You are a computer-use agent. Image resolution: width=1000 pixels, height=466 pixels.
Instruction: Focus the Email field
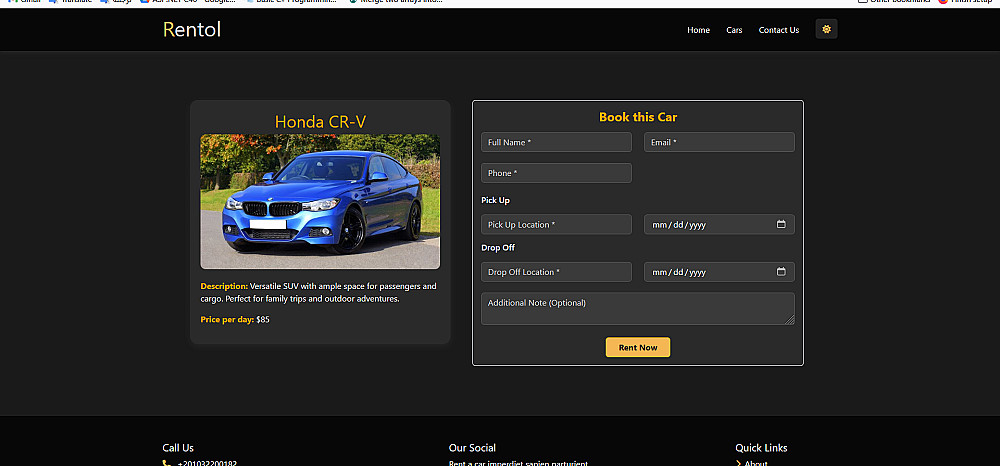point(719,142)
